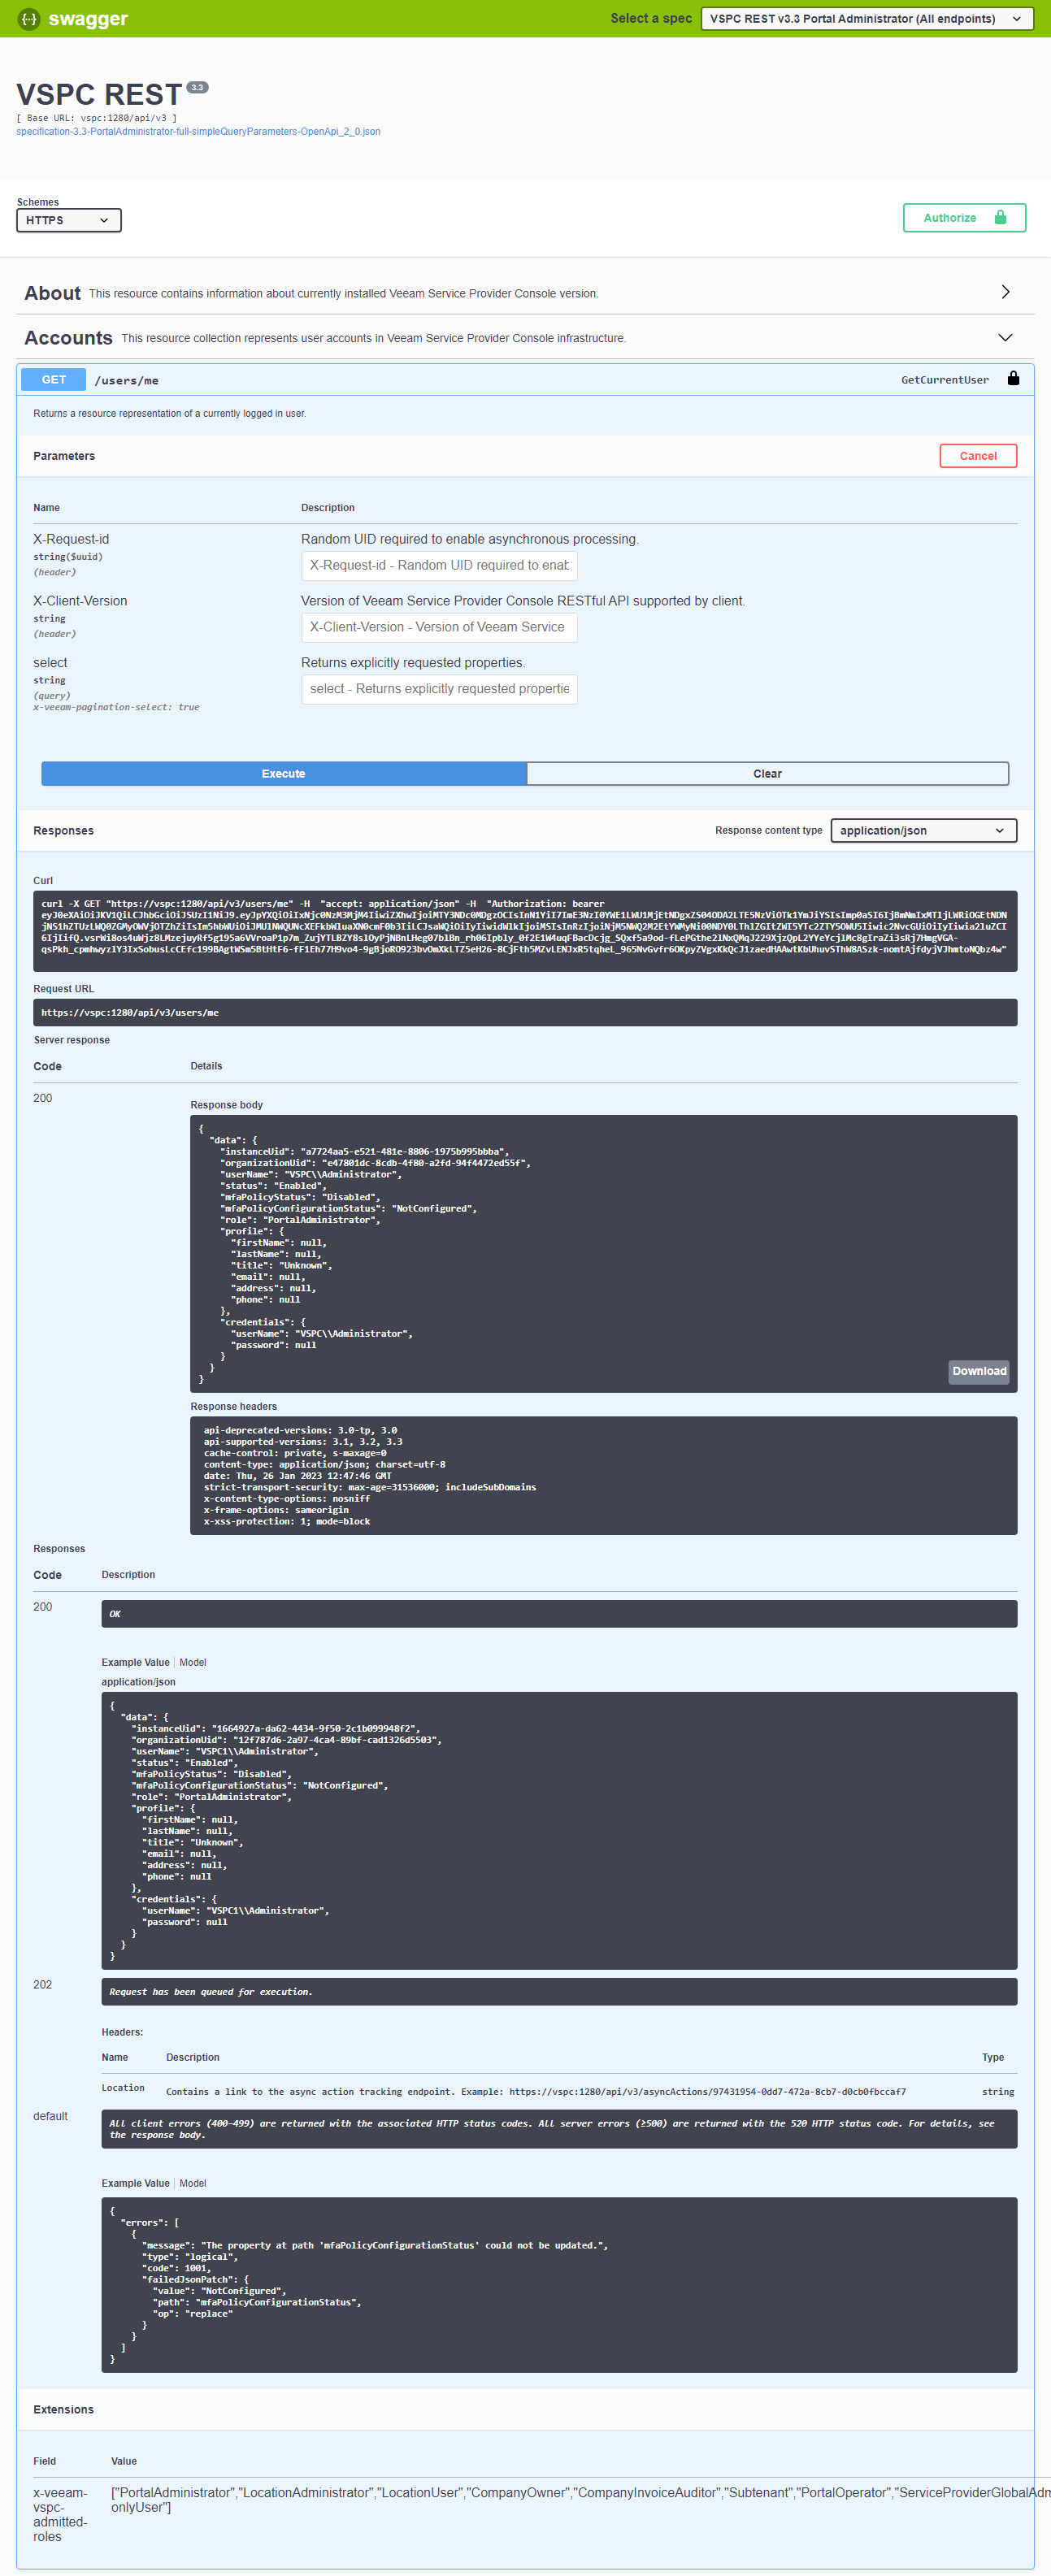Click the VSPC REST title
The width and height of the screenshot is (1051, 2576).
[x=99, y=94]
